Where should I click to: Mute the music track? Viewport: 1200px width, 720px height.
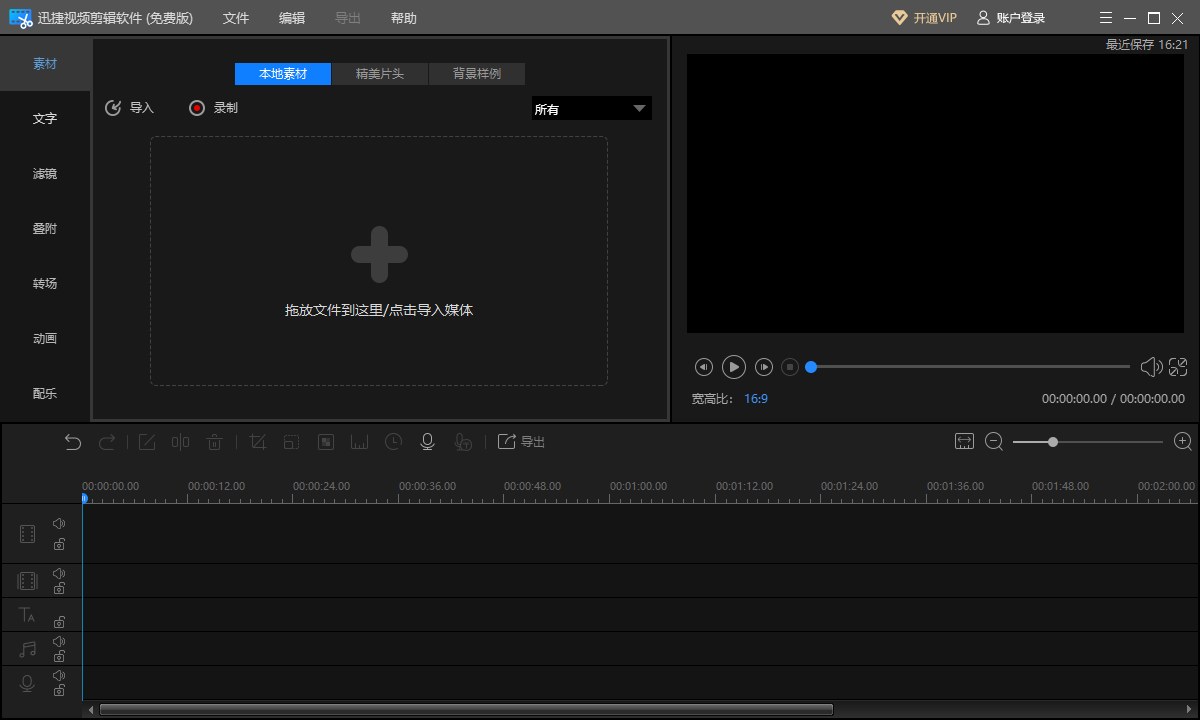[59, 641]
